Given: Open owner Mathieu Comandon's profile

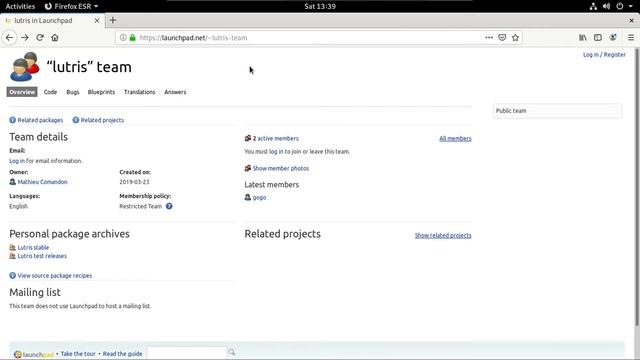Looking at the screenshot, I should tap(42, 182).
